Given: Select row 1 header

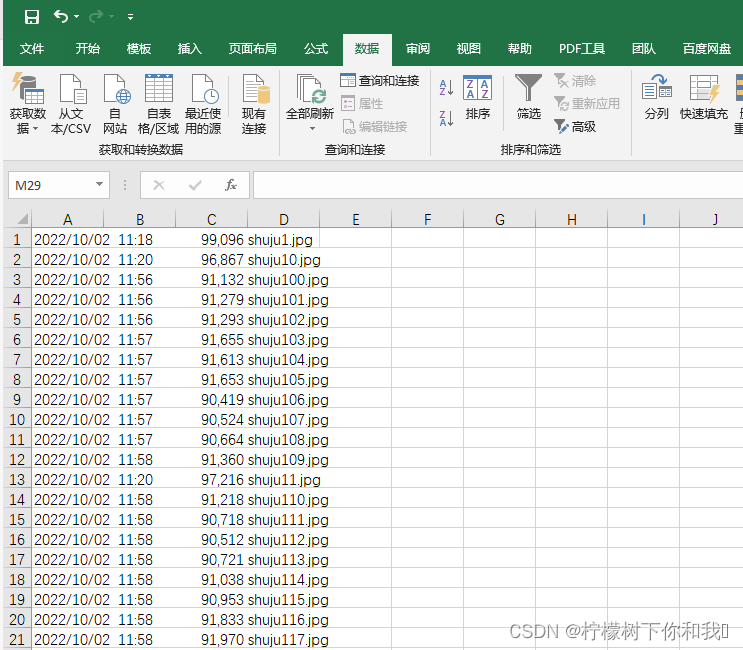Looking at the screenshot, I should (17, 240).
